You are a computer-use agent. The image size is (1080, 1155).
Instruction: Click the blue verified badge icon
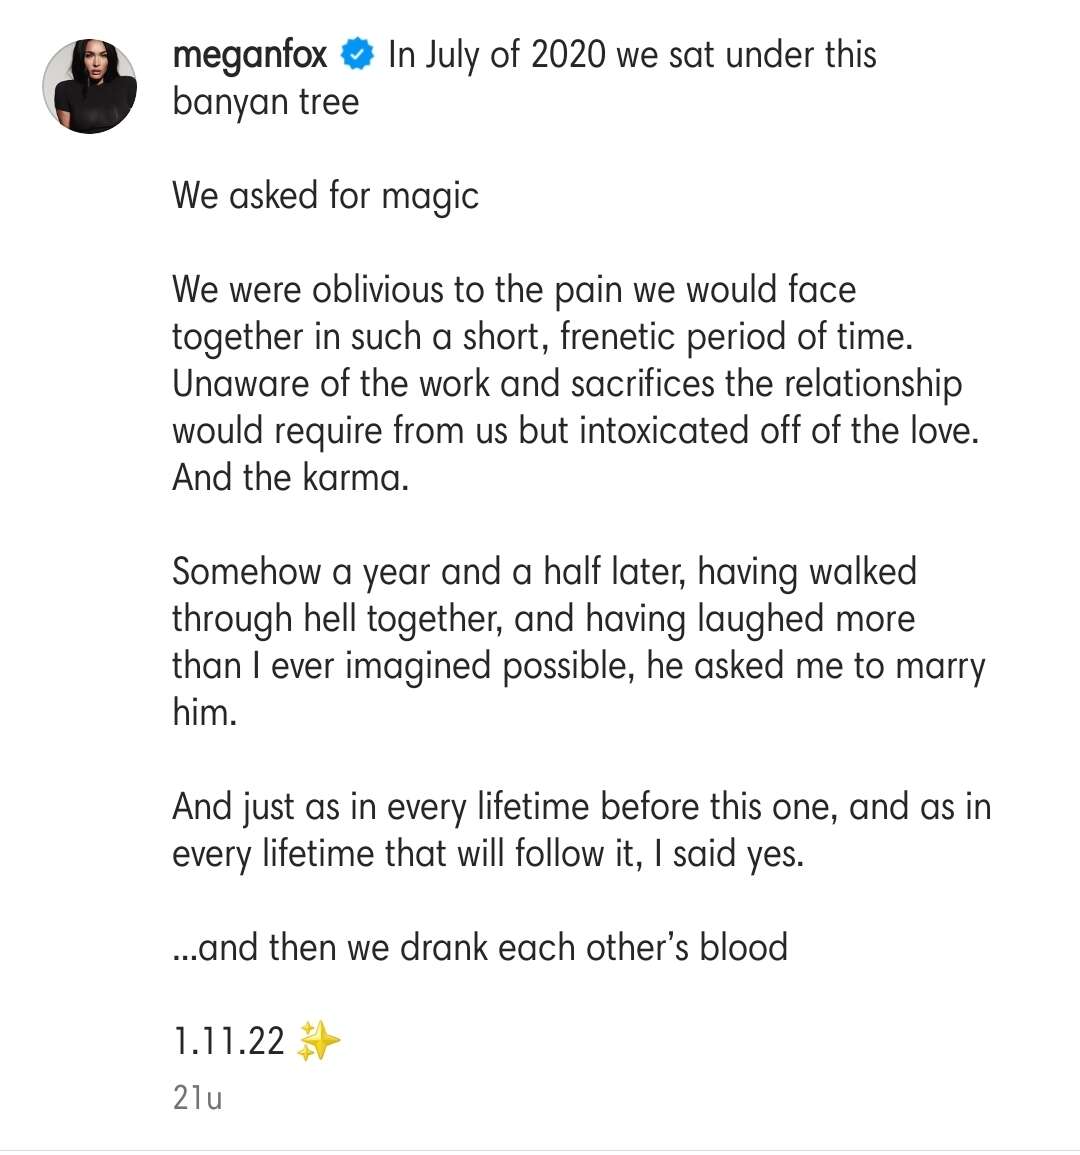pyautogui.click(x=357, y=54)
